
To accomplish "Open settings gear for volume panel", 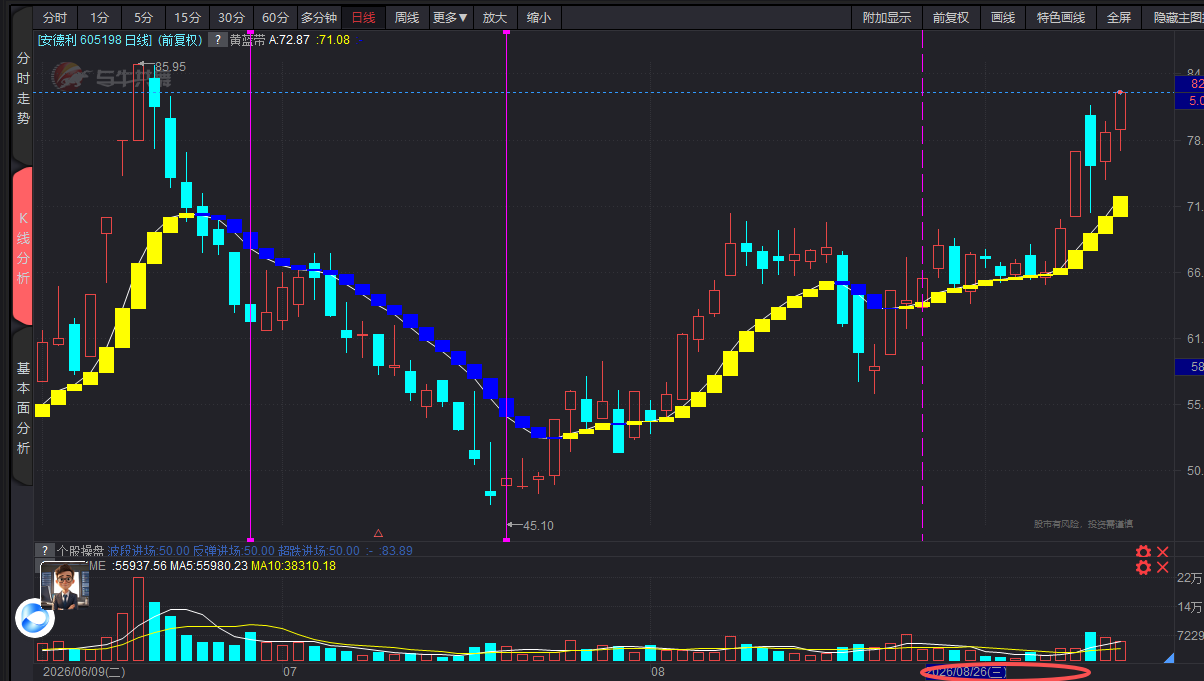I will (1143, 568).
